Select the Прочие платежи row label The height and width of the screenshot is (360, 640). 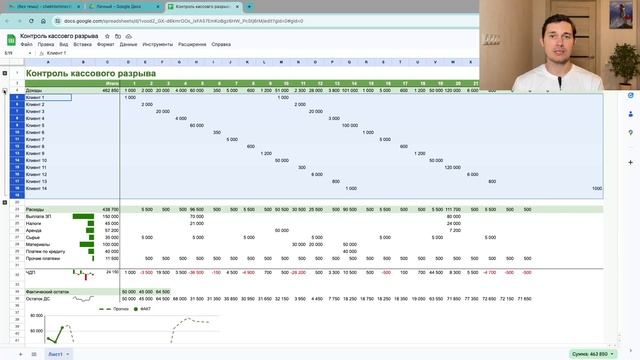coord(48,258)
